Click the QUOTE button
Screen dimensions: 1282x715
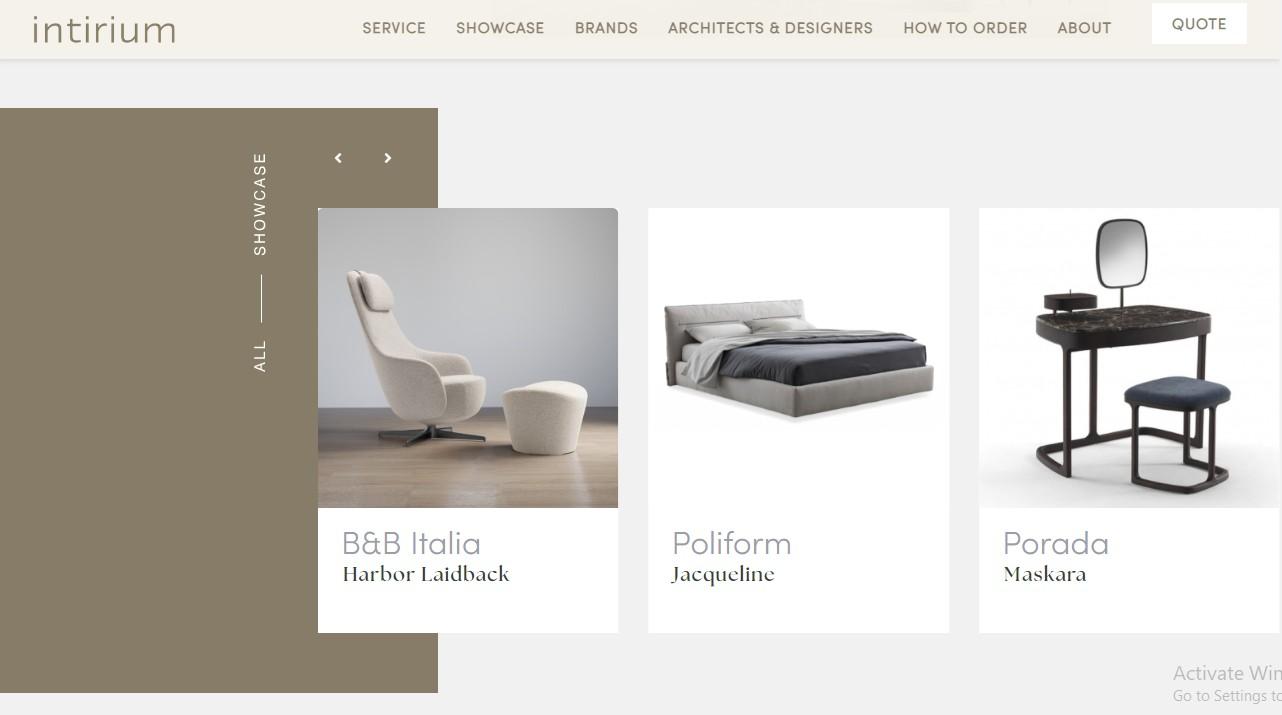pos(1199,24)
